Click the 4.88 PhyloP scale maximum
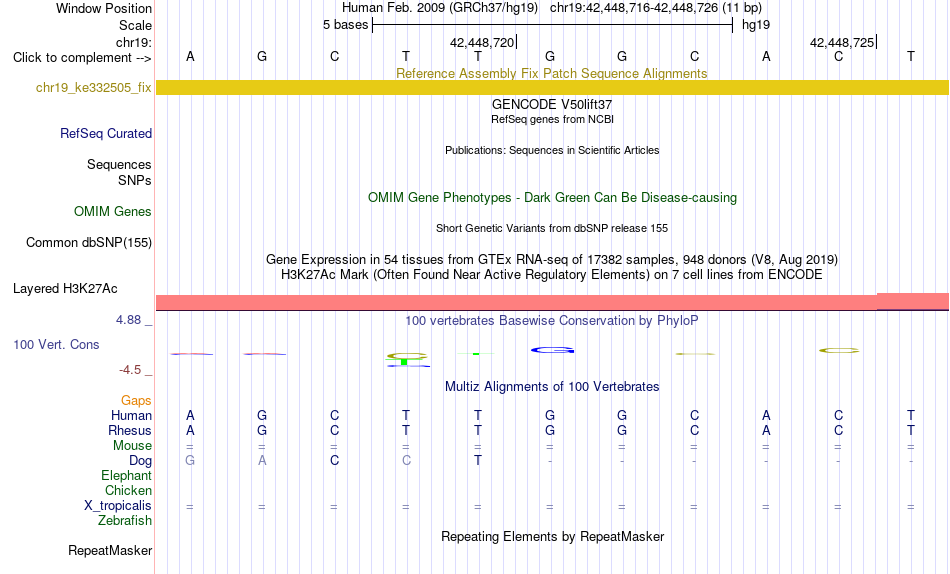The image size is (950, 574). (128, 320)
